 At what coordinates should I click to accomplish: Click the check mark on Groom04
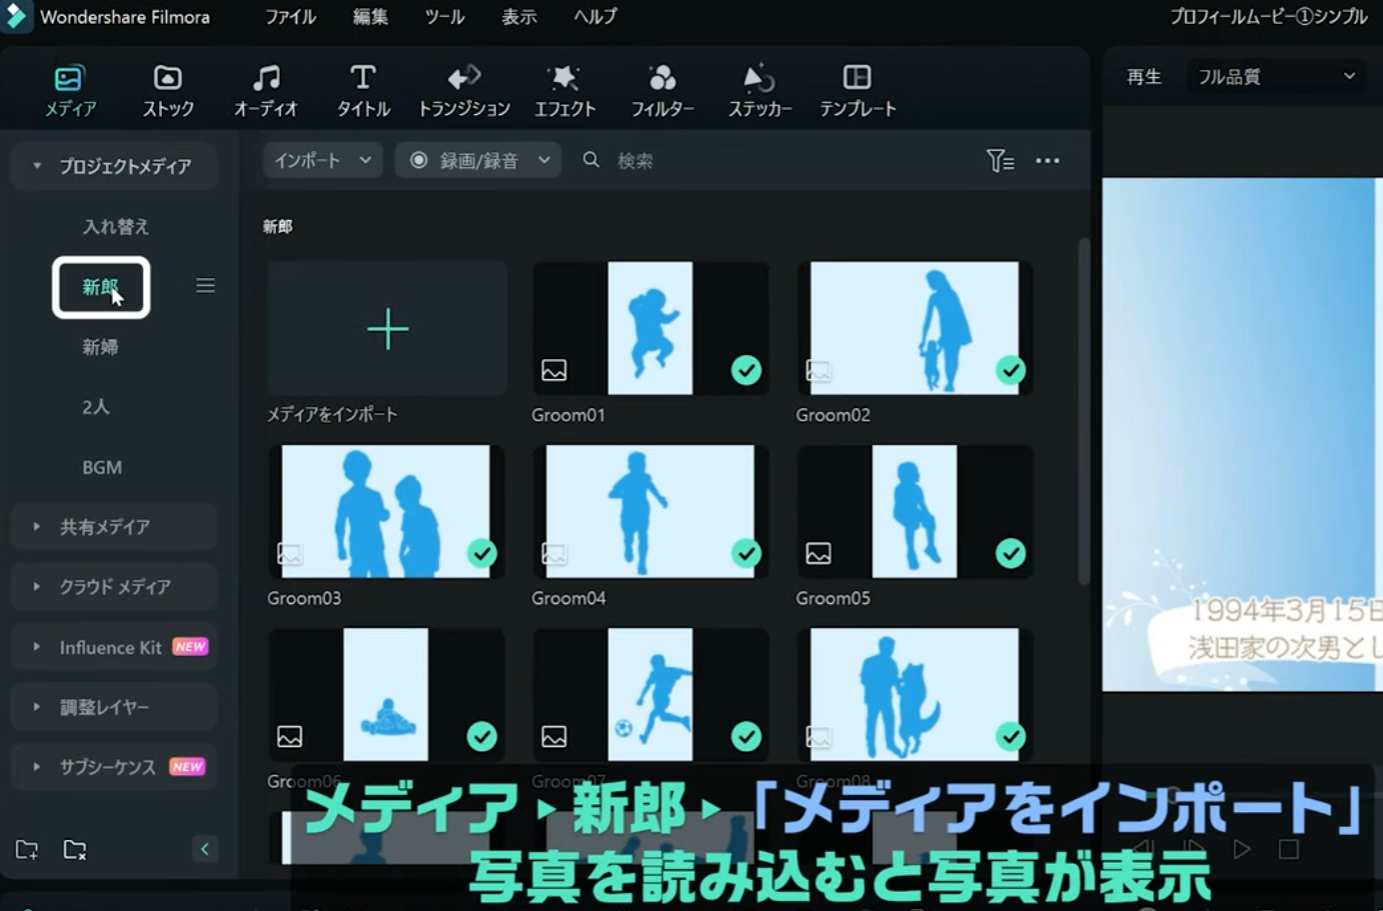746,553
